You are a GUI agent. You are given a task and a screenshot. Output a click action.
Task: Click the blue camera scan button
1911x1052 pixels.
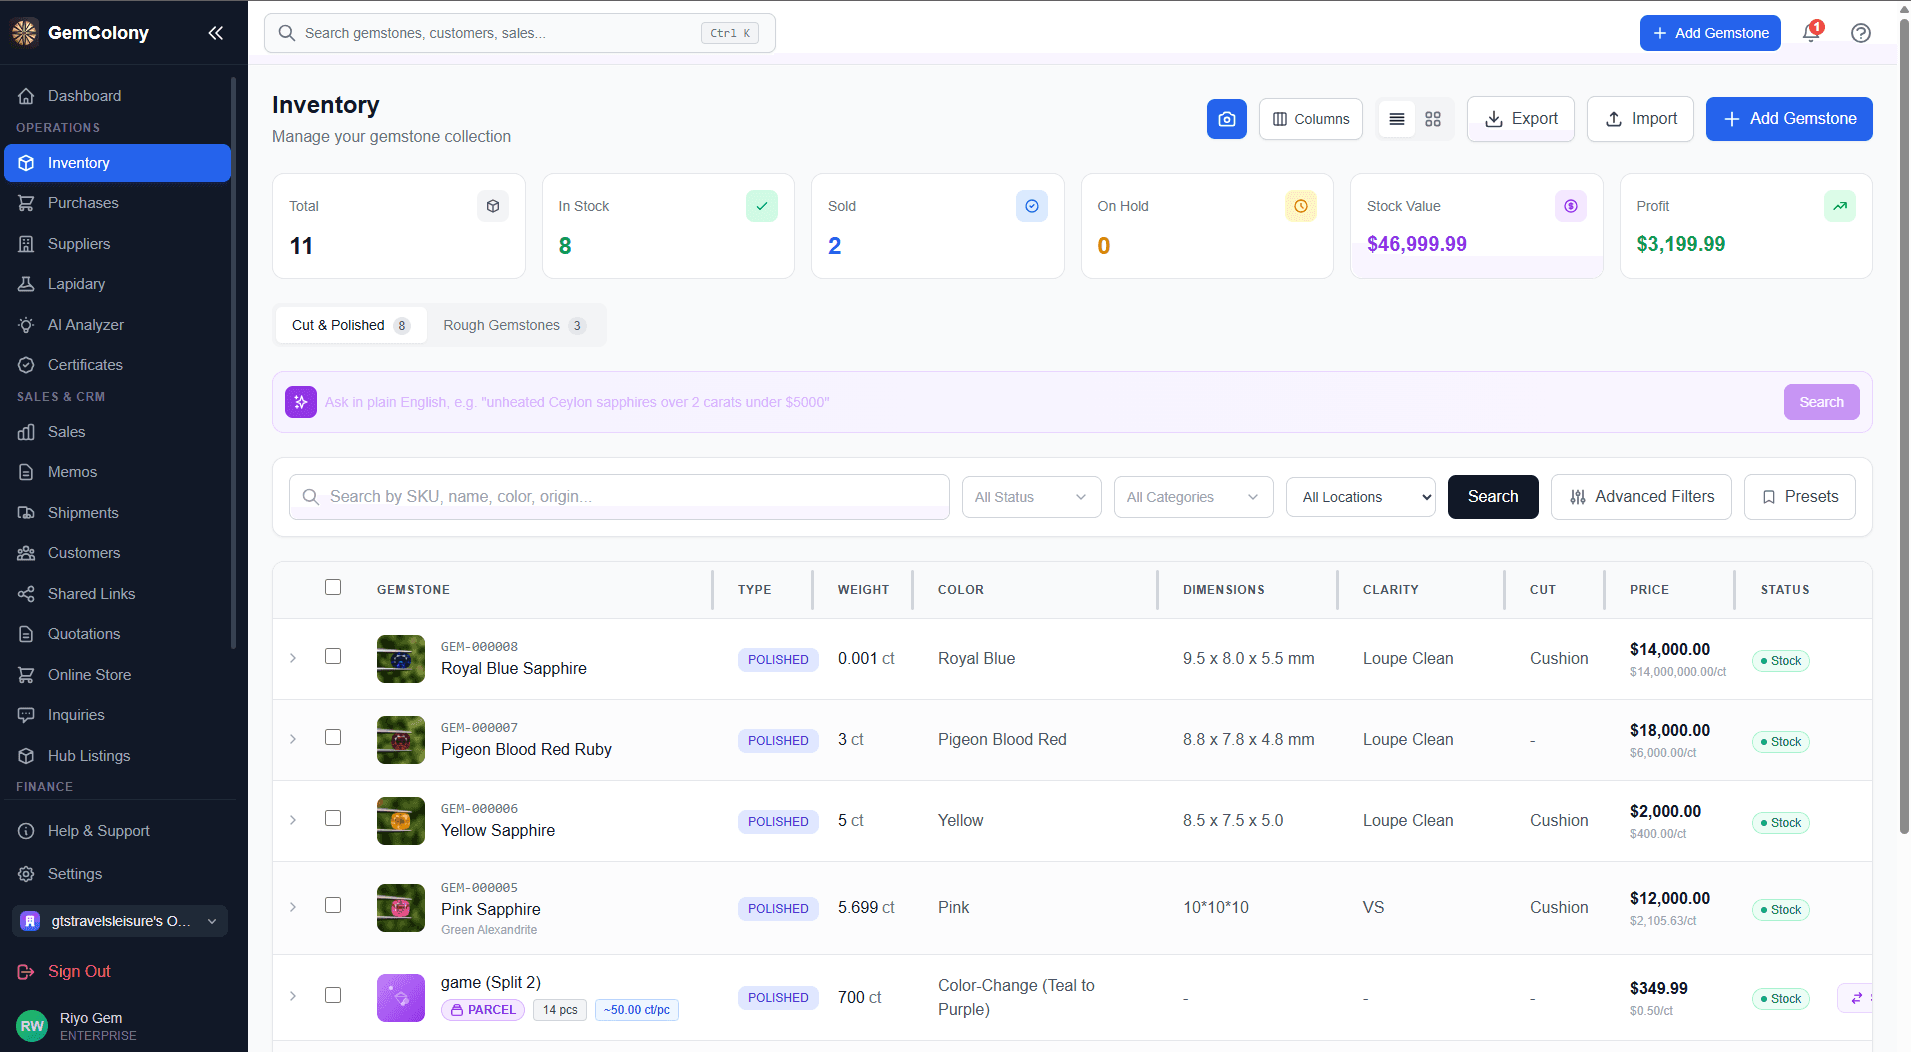coord(1227,119)
